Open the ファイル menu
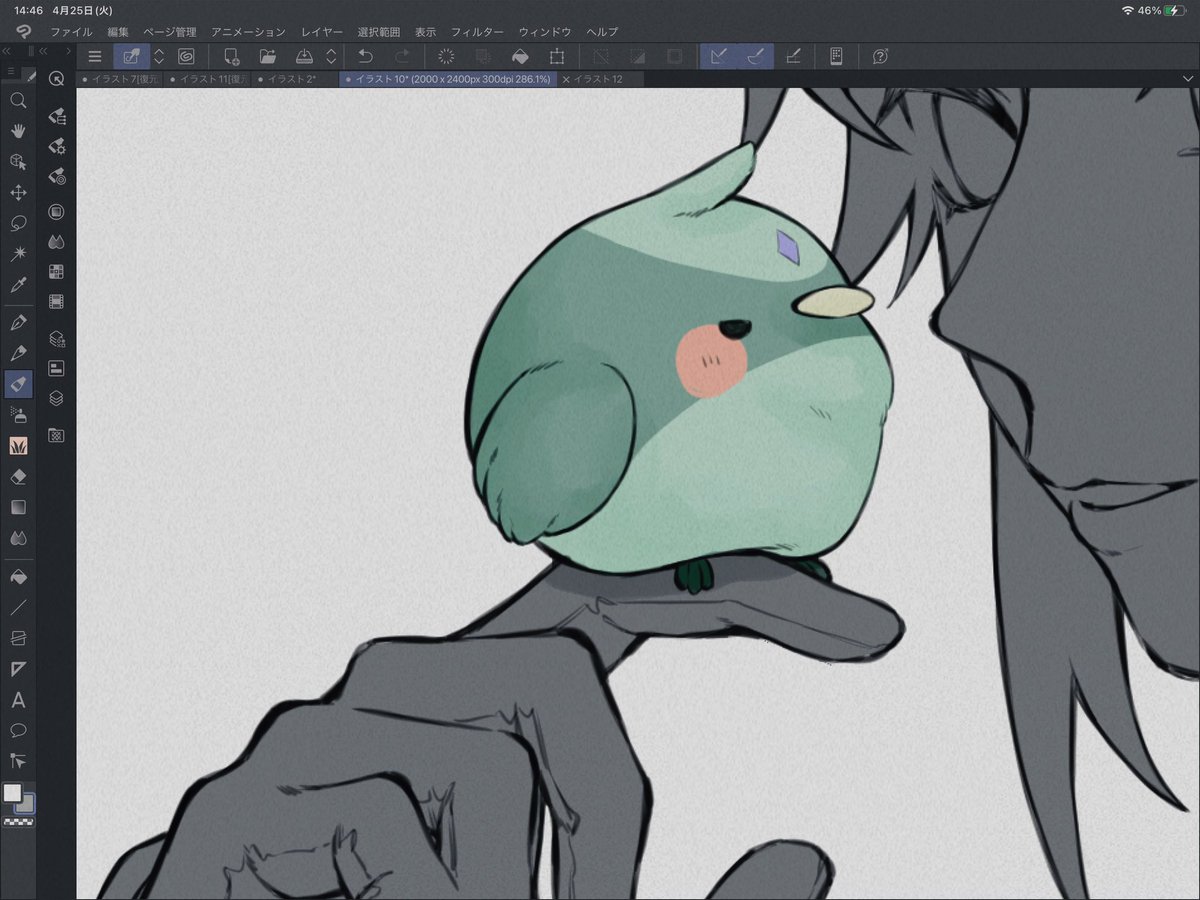 tap(71, 32)
